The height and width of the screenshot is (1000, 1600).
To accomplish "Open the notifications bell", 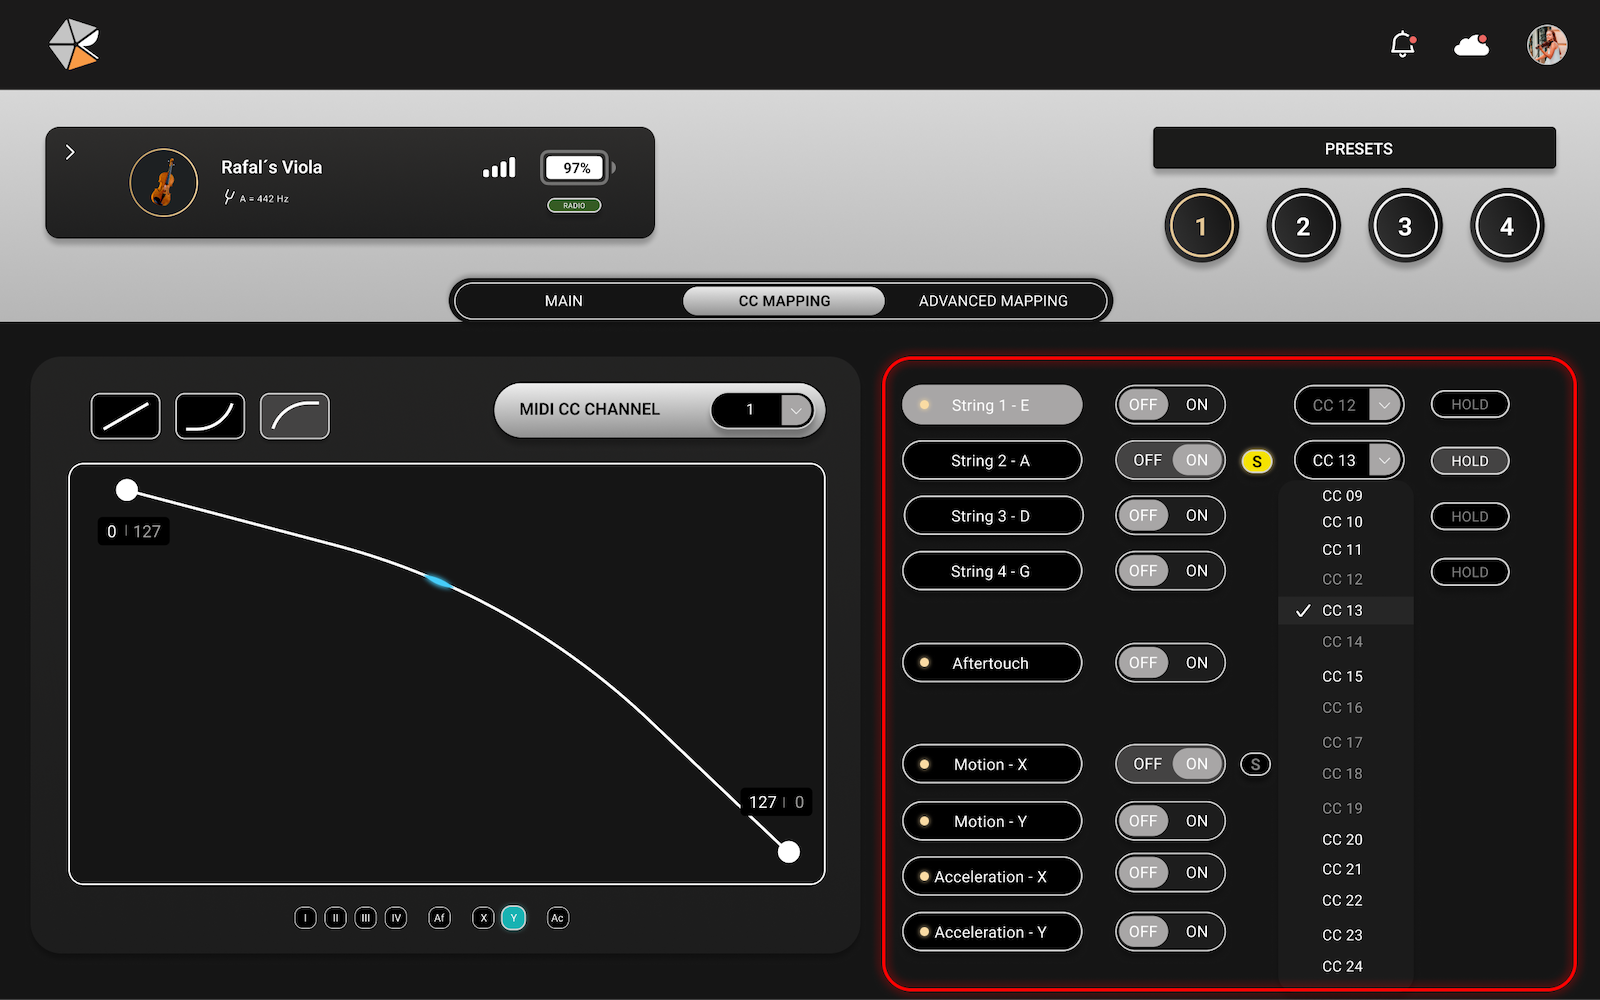I will click(x=1403, y=45).
